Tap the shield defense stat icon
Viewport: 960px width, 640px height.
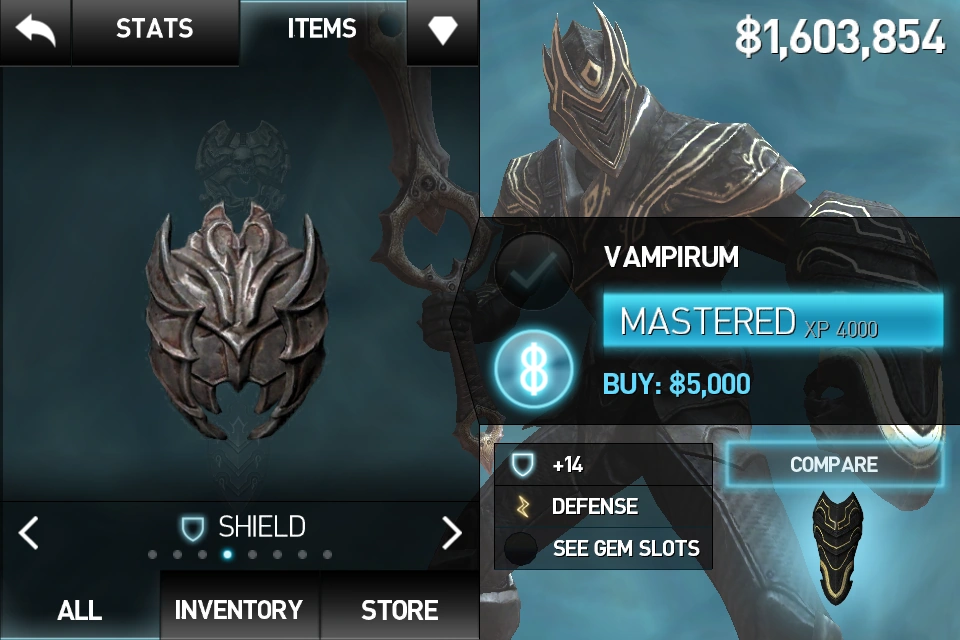[523, 465]
